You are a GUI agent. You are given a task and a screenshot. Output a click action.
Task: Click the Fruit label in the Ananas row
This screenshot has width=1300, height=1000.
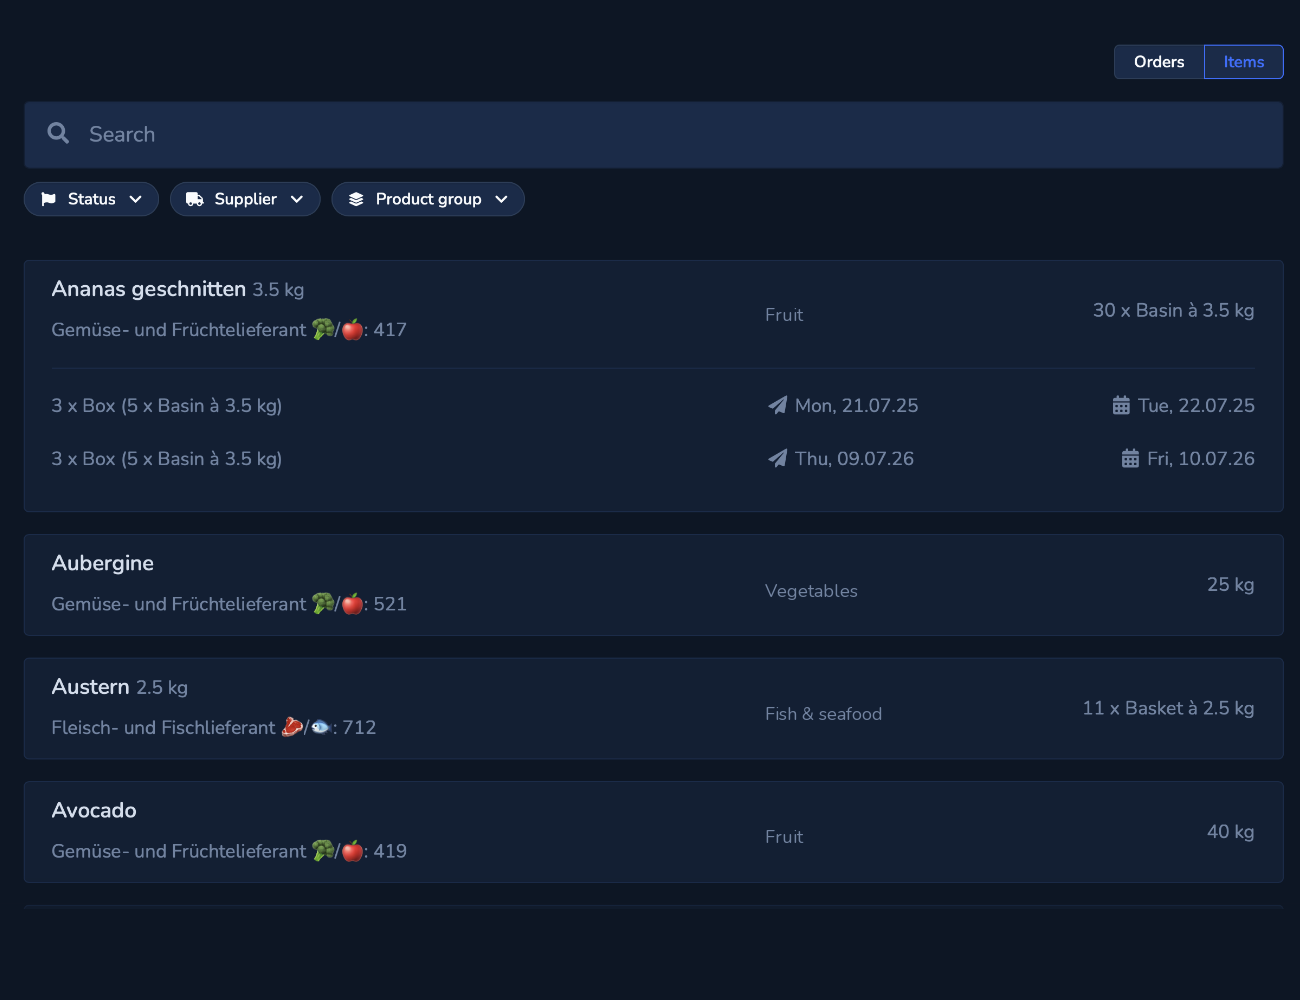784,315
